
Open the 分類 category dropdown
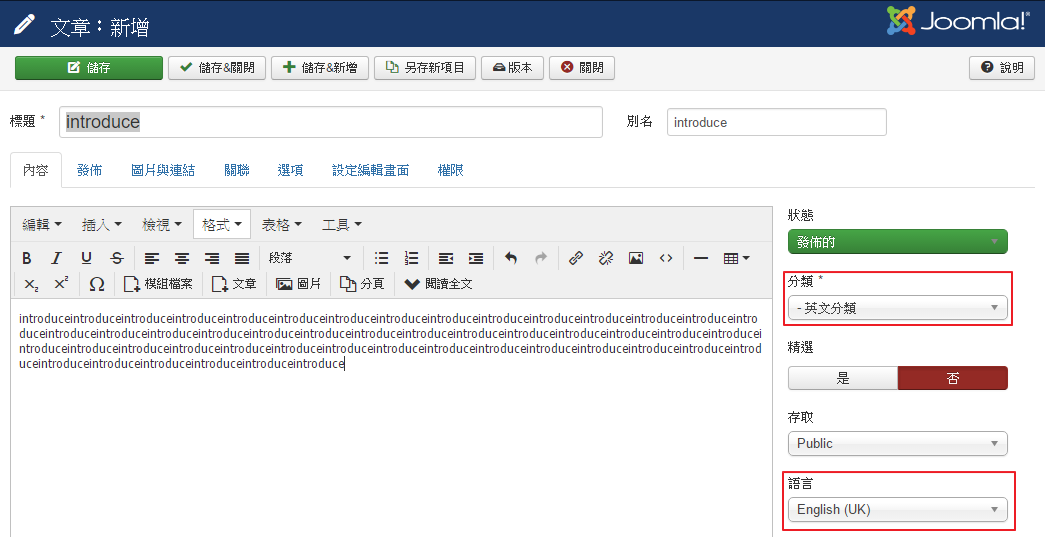click(897, 308)
